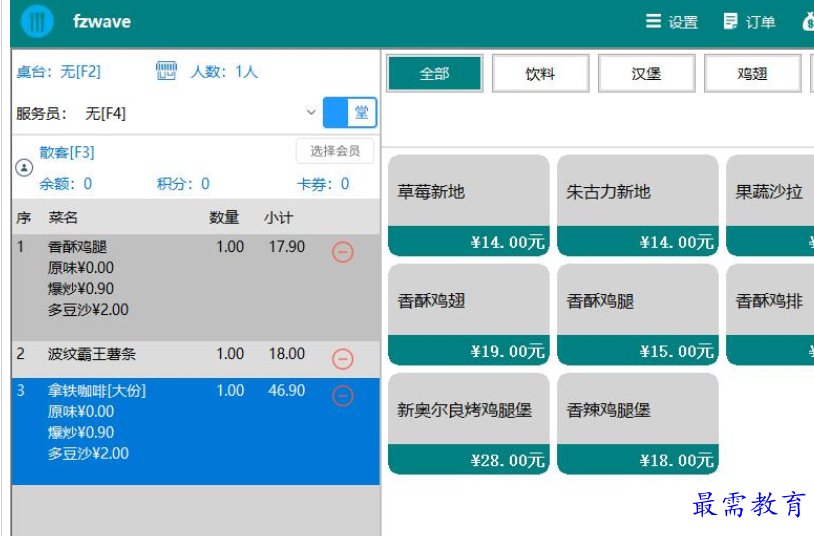Select the 饮料 category tab
The width and height of the screenshot is (814, 536).
click(x=540, y=73)
